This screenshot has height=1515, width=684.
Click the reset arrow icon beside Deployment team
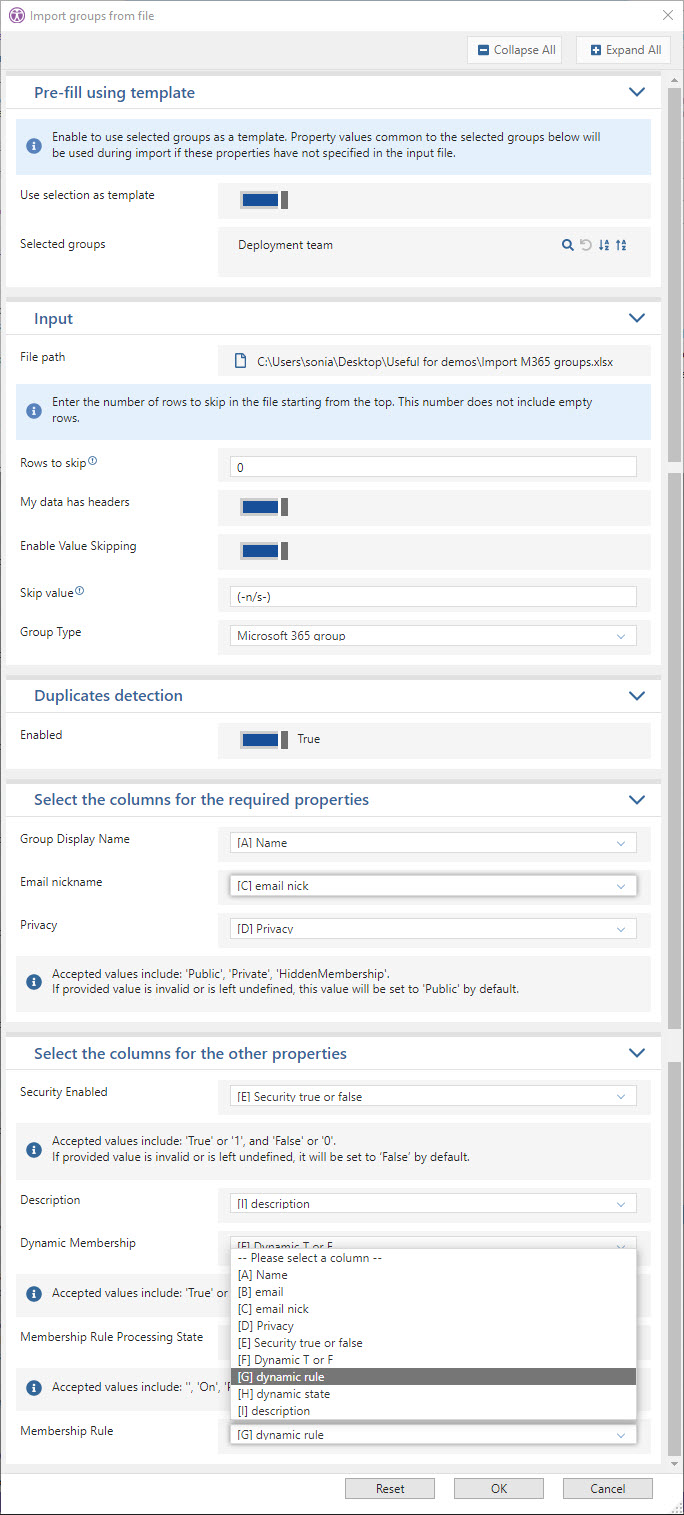[585, 245]
